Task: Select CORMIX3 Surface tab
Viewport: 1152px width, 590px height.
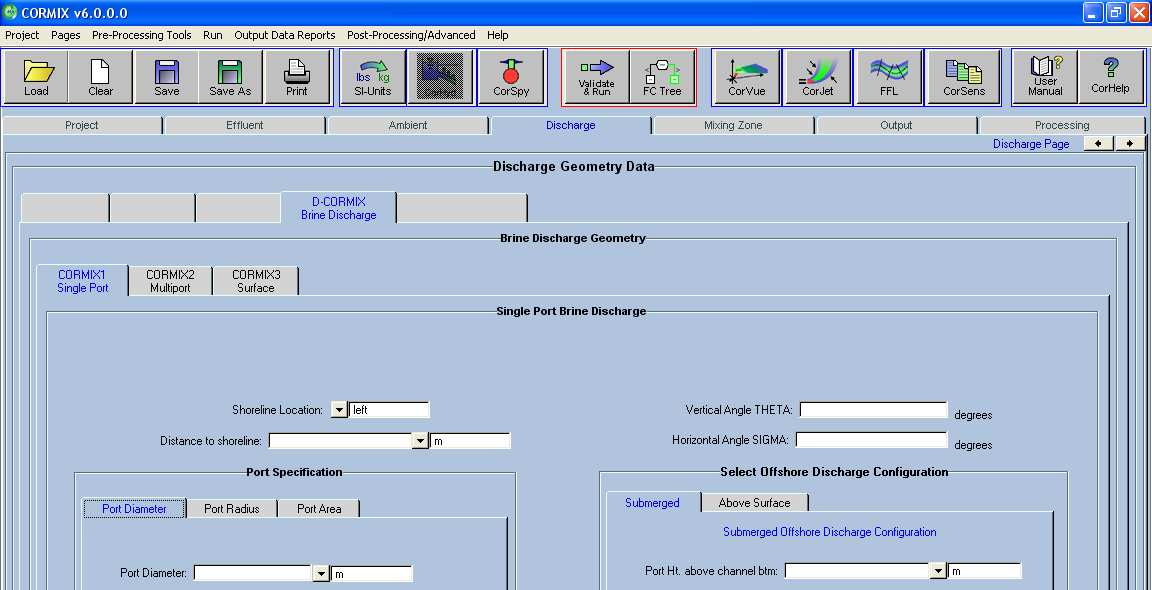Action: (x=256, y=281)
